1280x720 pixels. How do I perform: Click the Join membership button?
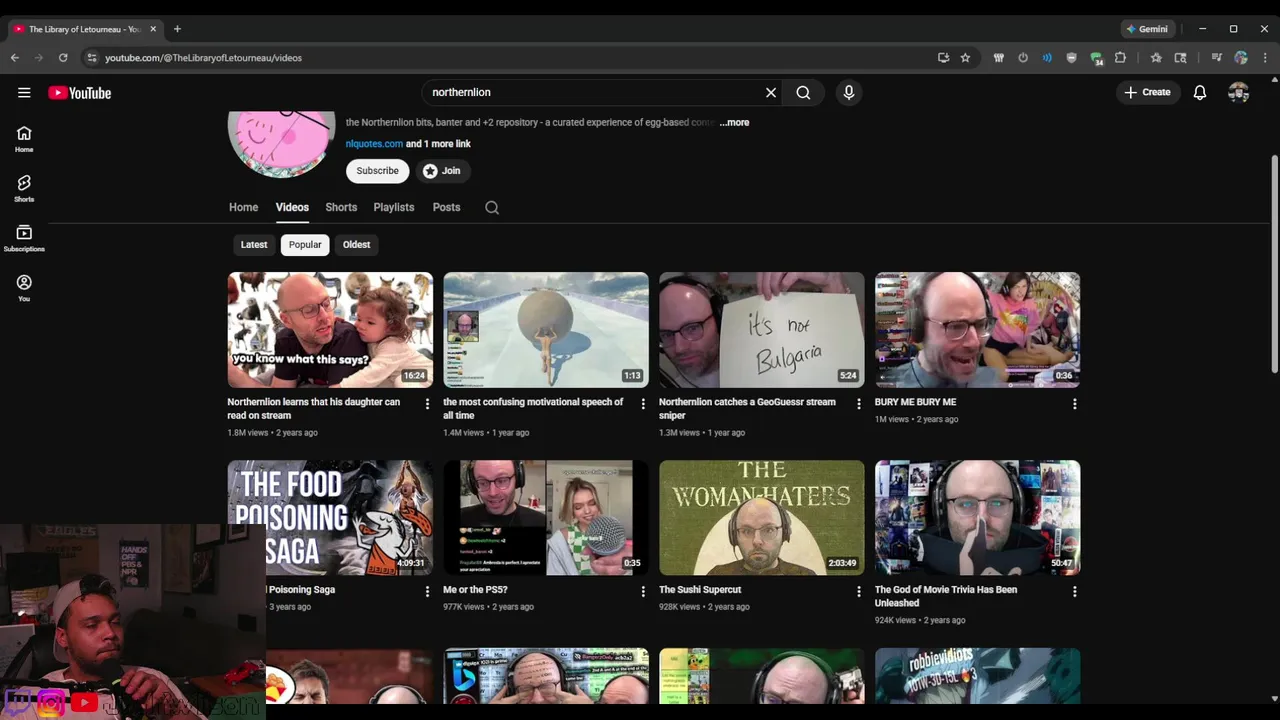tap(441, 171)
